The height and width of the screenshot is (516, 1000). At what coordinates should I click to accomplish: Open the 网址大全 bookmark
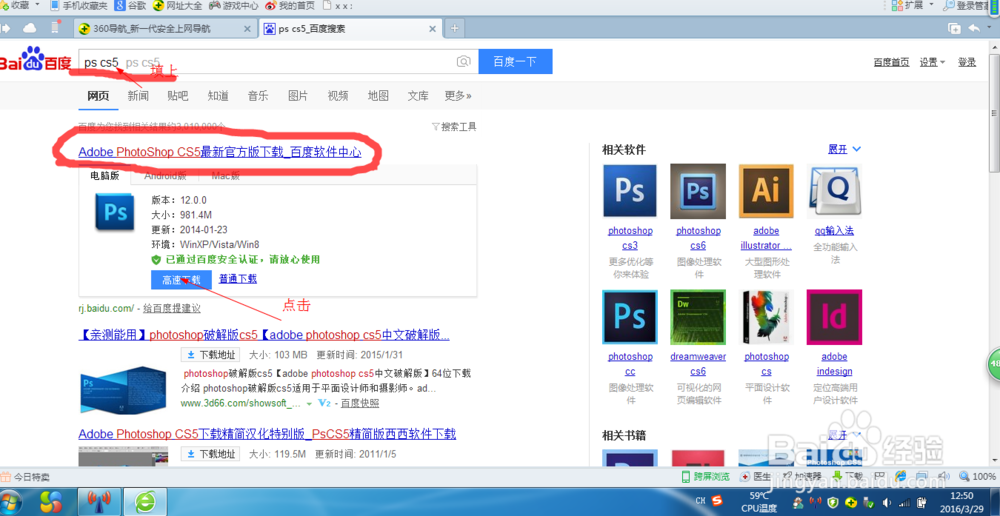178,6
